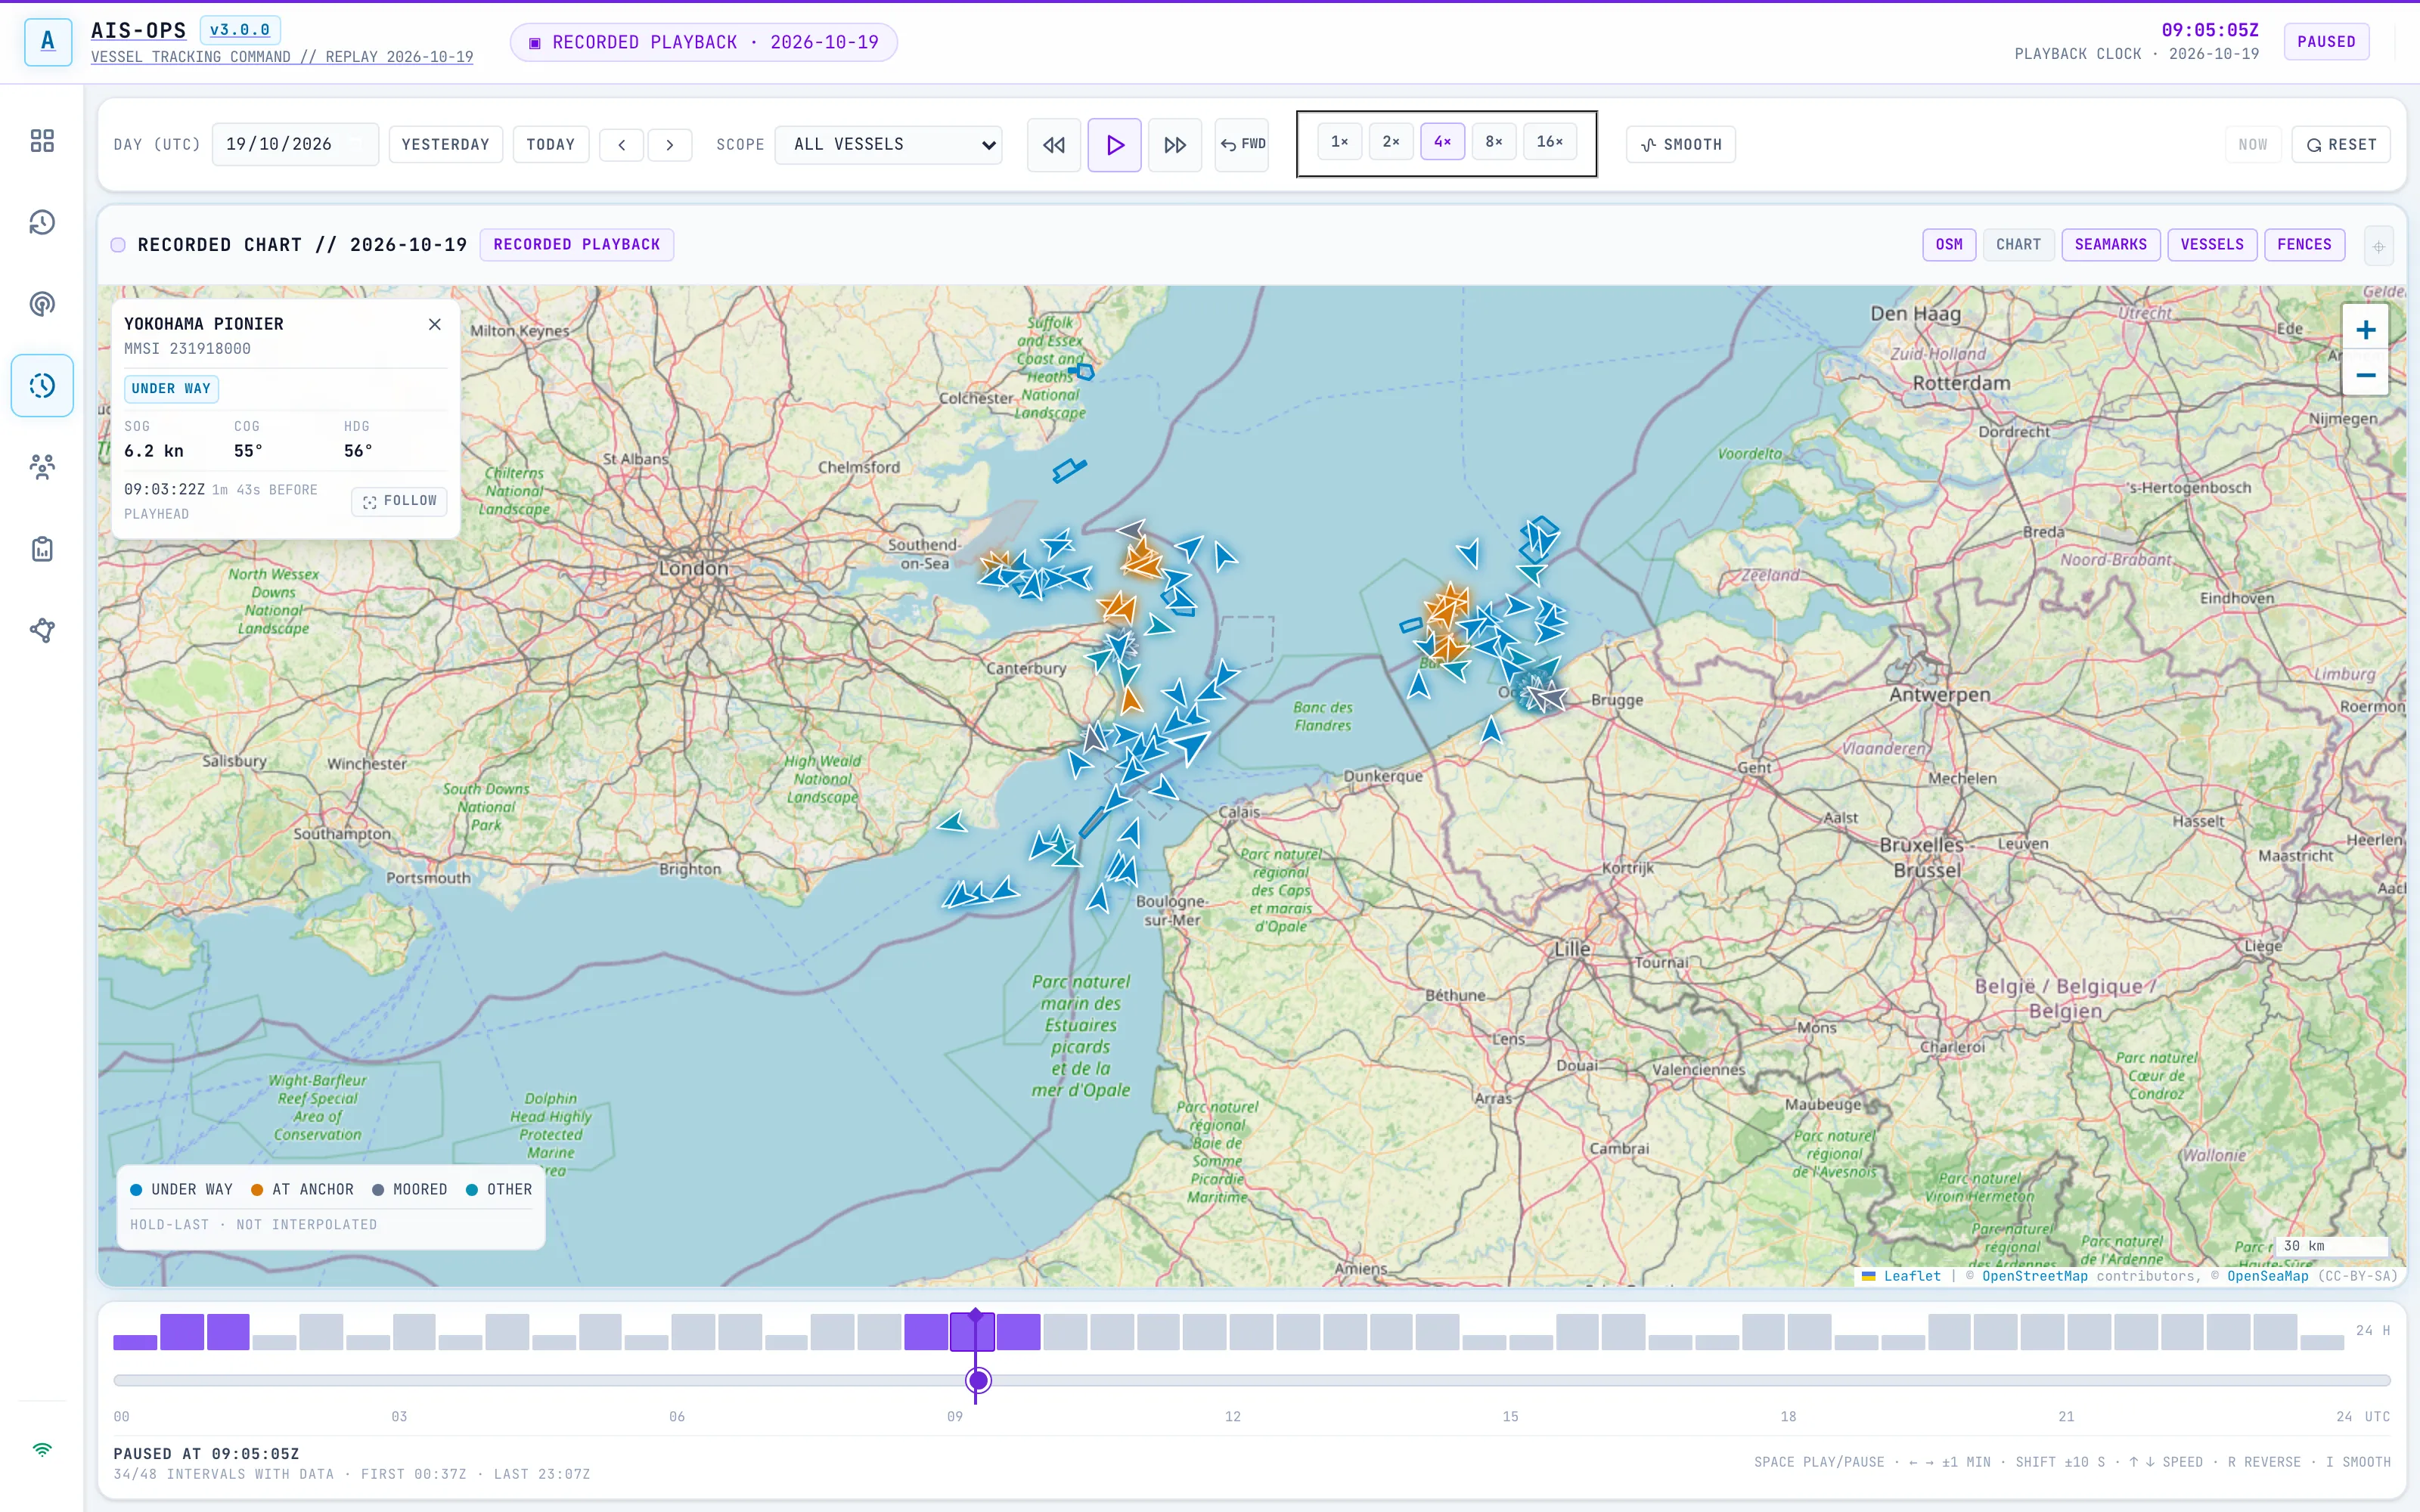The height and width of the screenshot is (1512, 2420).
Task: Click the green Wi-Fi connection status icon
Action: [x=42, y=1449]
